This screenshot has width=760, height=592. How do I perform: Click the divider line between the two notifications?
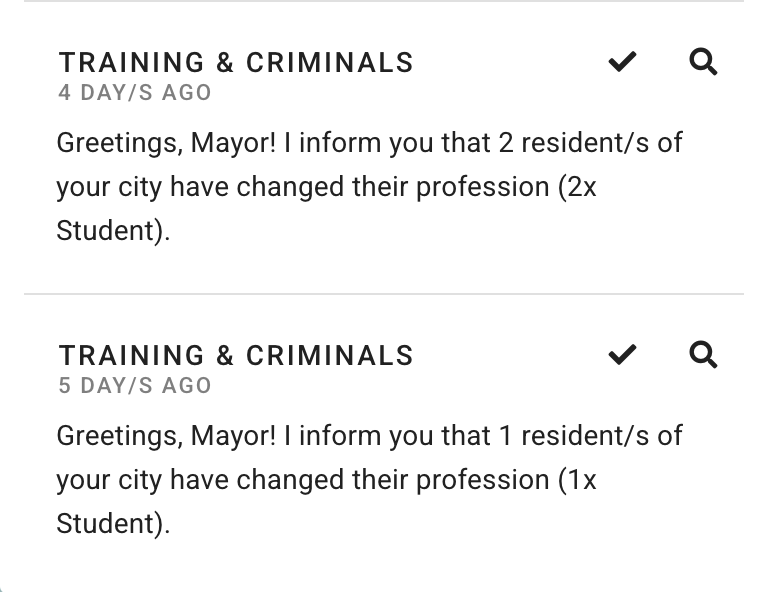[384, 293]
